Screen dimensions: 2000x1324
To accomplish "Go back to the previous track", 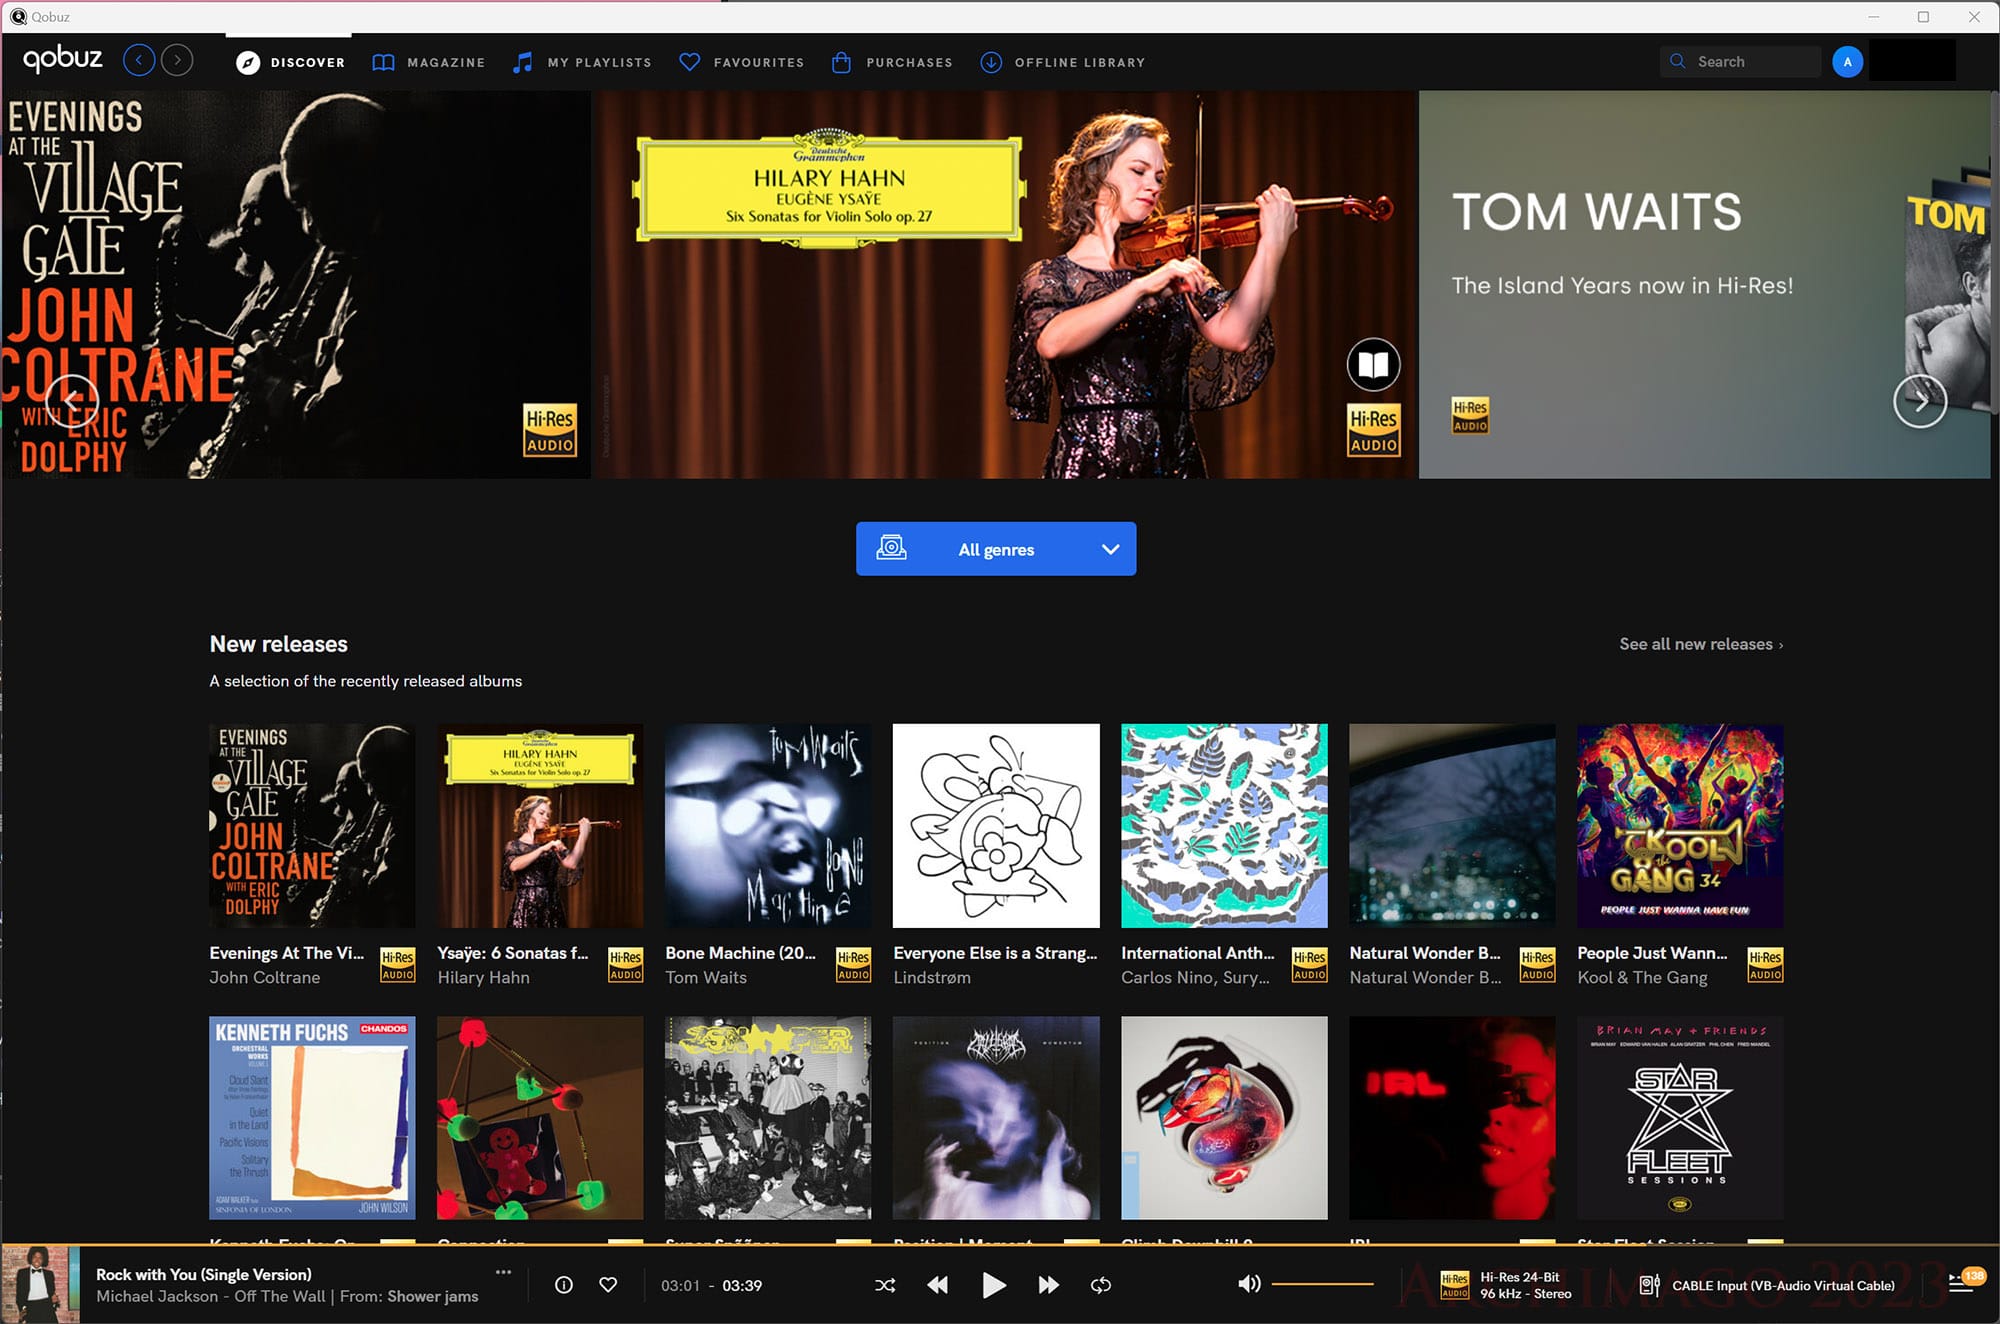I will coord(937,1285).
